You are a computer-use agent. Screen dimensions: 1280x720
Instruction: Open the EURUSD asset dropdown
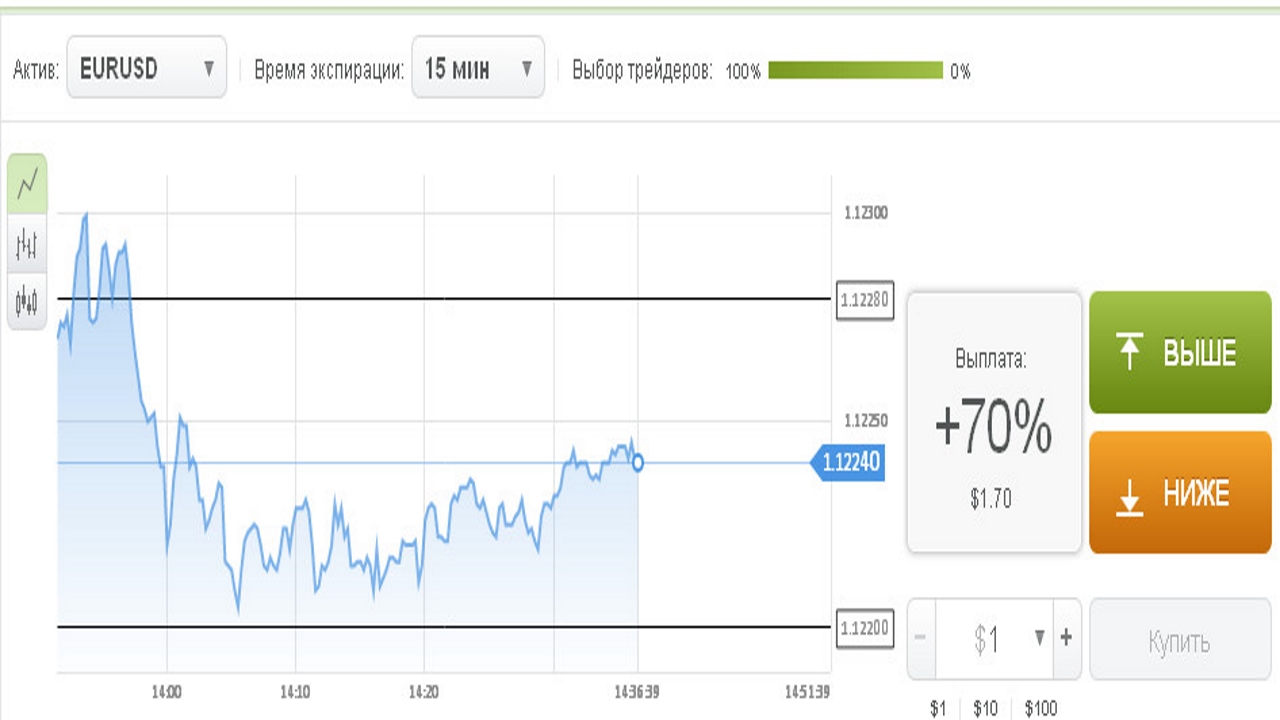click(146, 69)
